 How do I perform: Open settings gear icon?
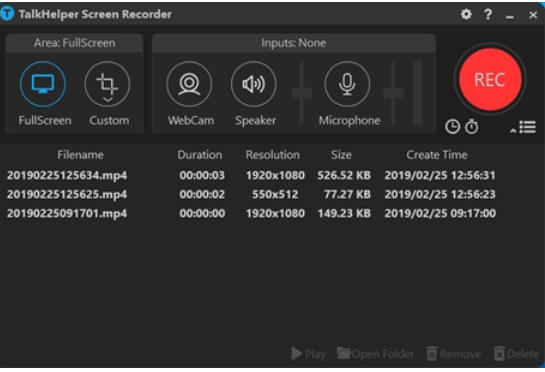(x=466, y=14)
